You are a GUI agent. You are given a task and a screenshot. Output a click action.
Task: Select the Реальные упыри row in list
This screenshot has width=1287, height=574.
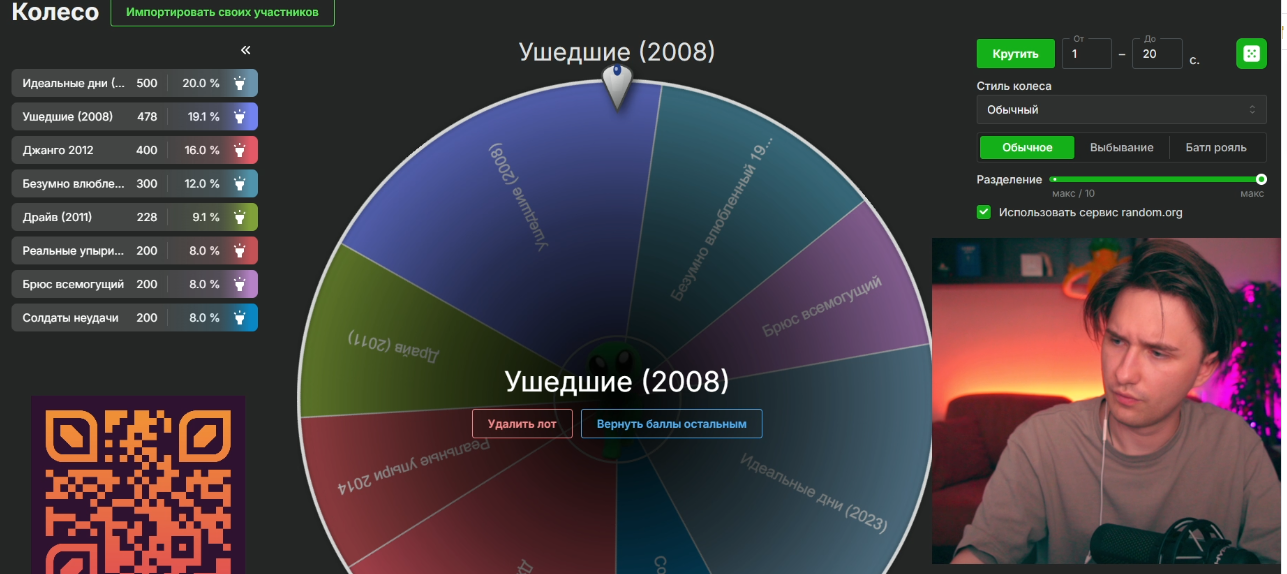[135, 251]
